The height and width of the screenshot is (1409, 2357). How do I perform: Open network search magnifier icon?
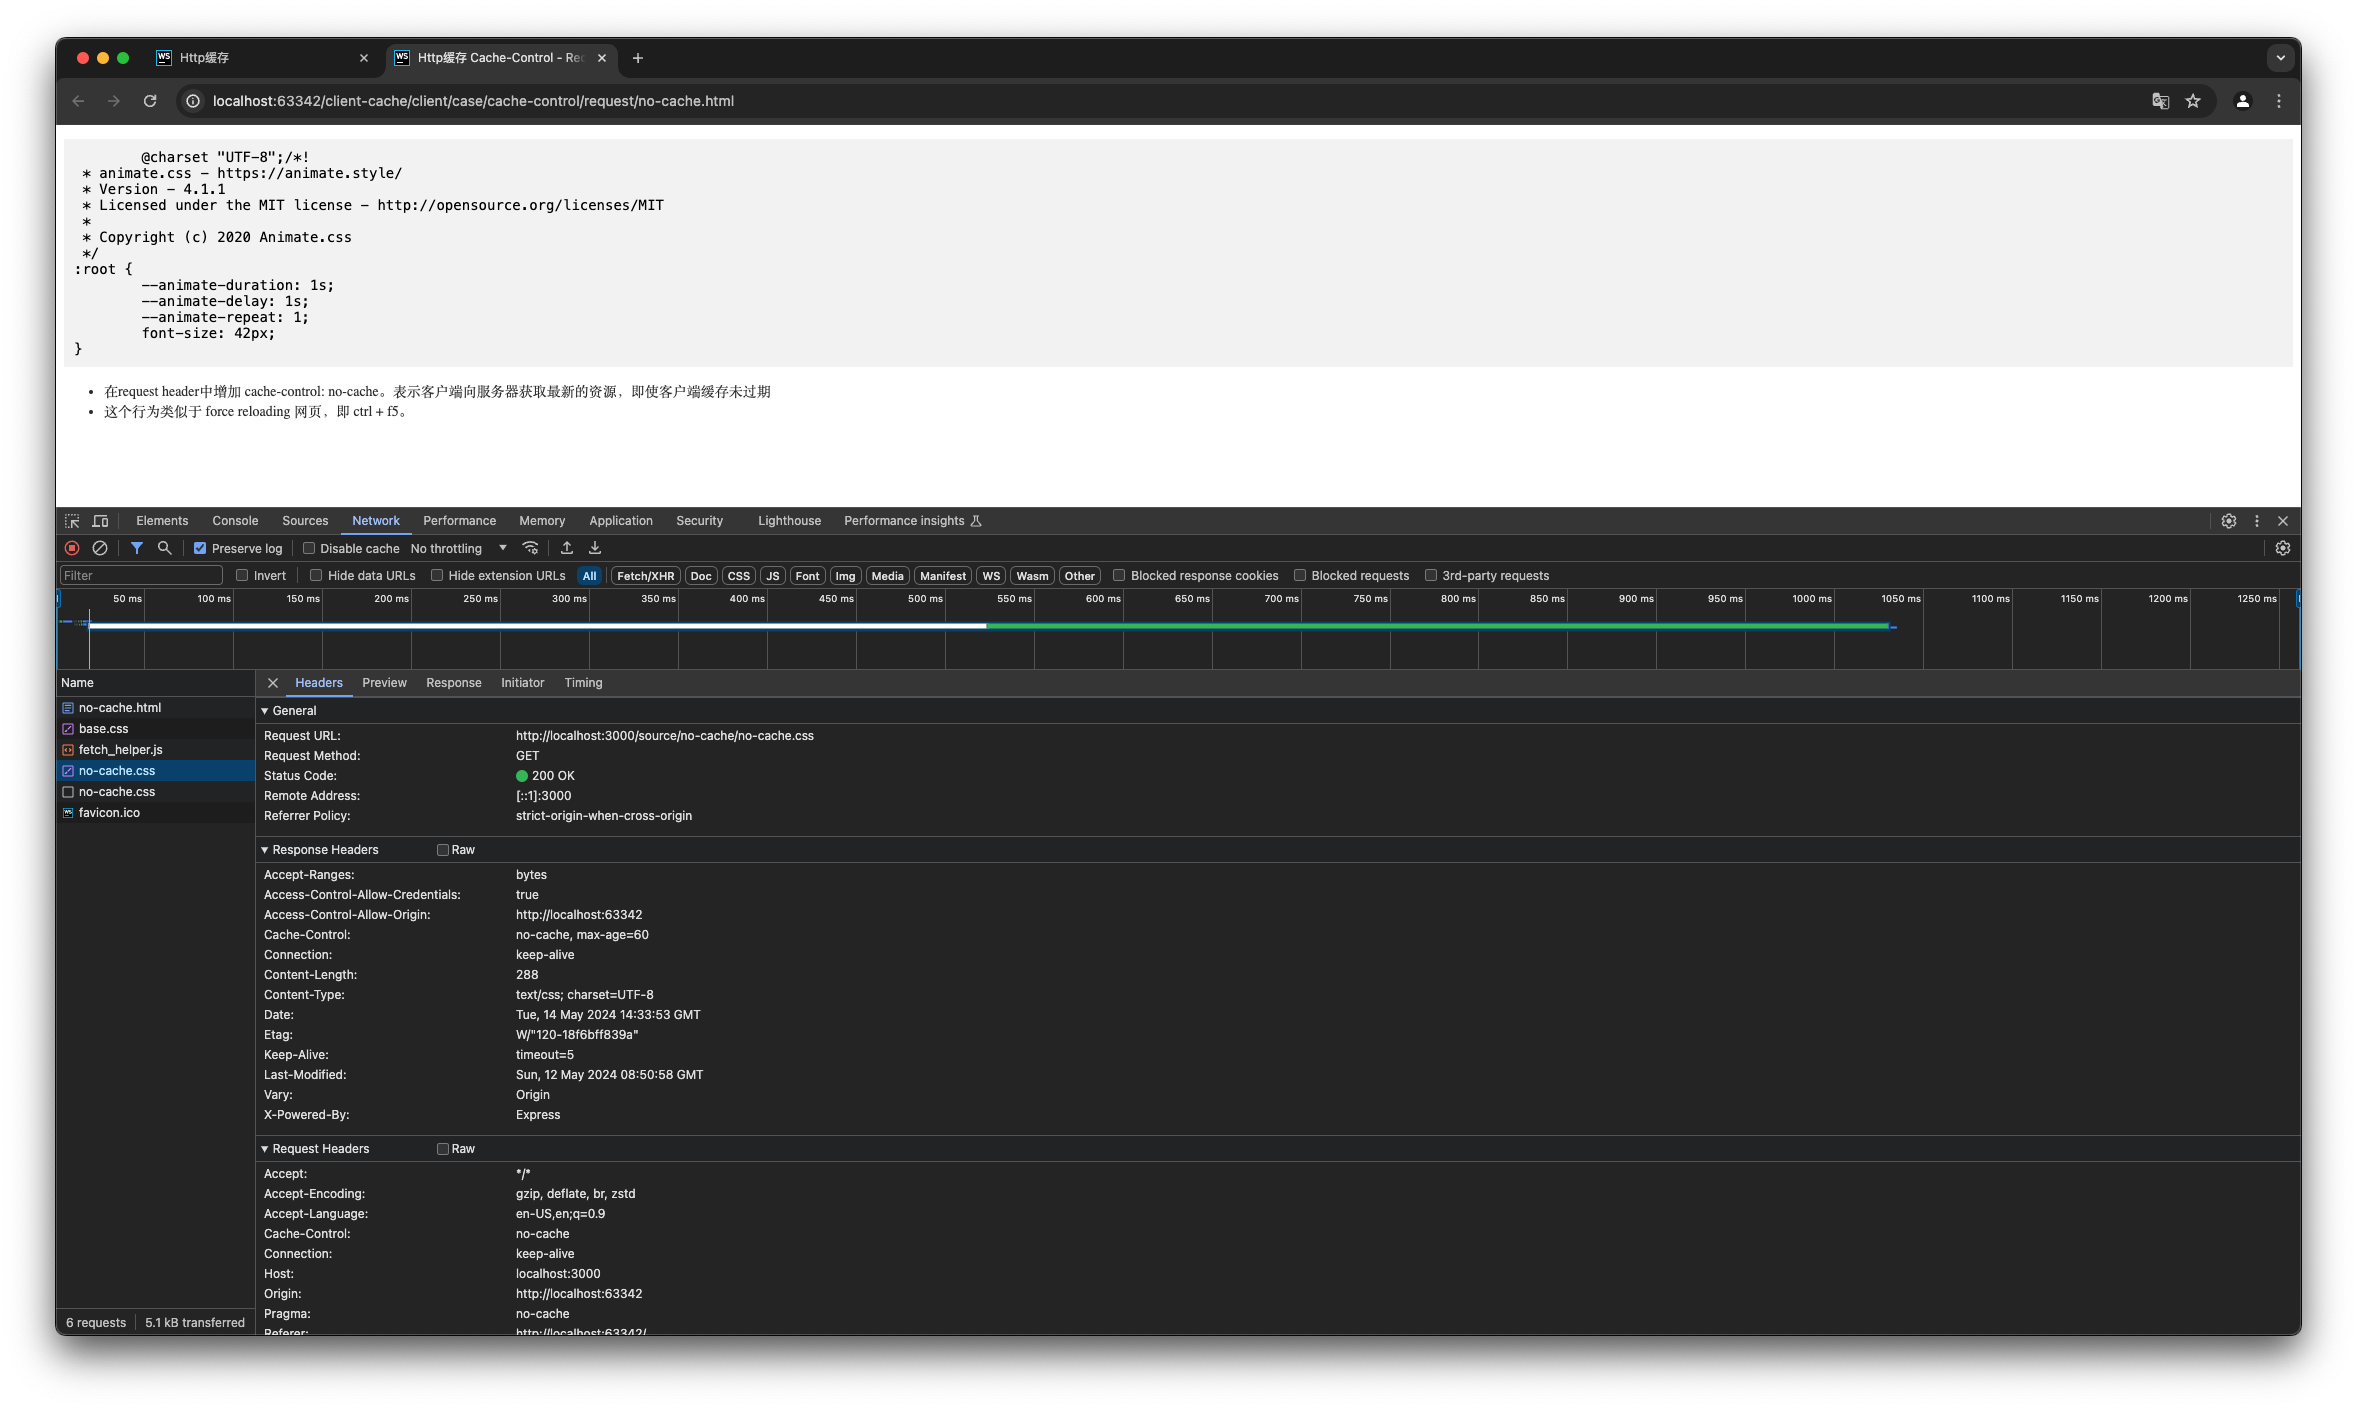[165, 548]
